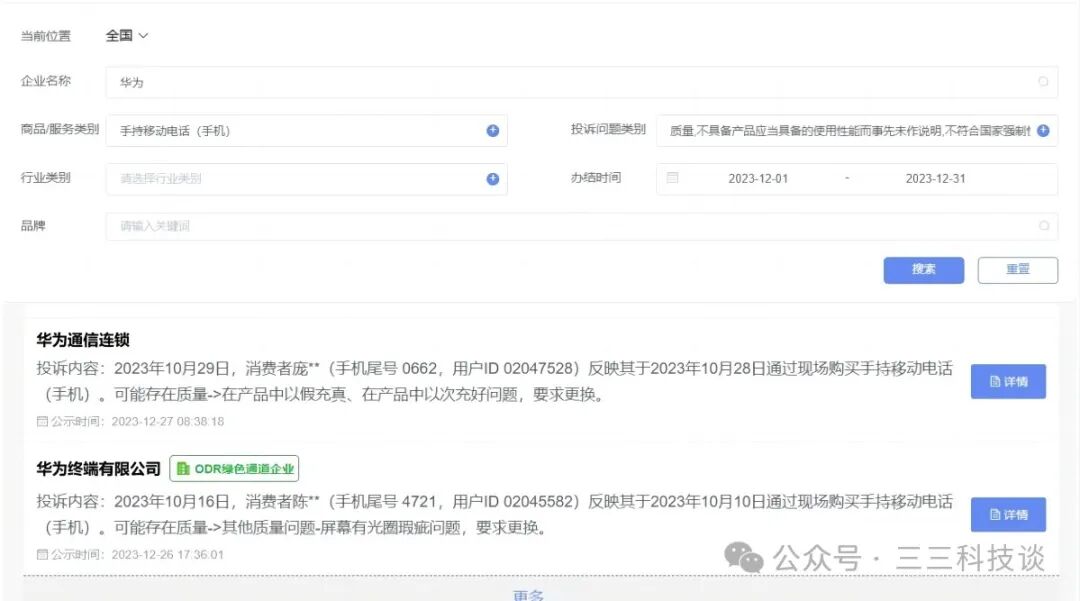Open the 行业类别 selector

point(307,179)
